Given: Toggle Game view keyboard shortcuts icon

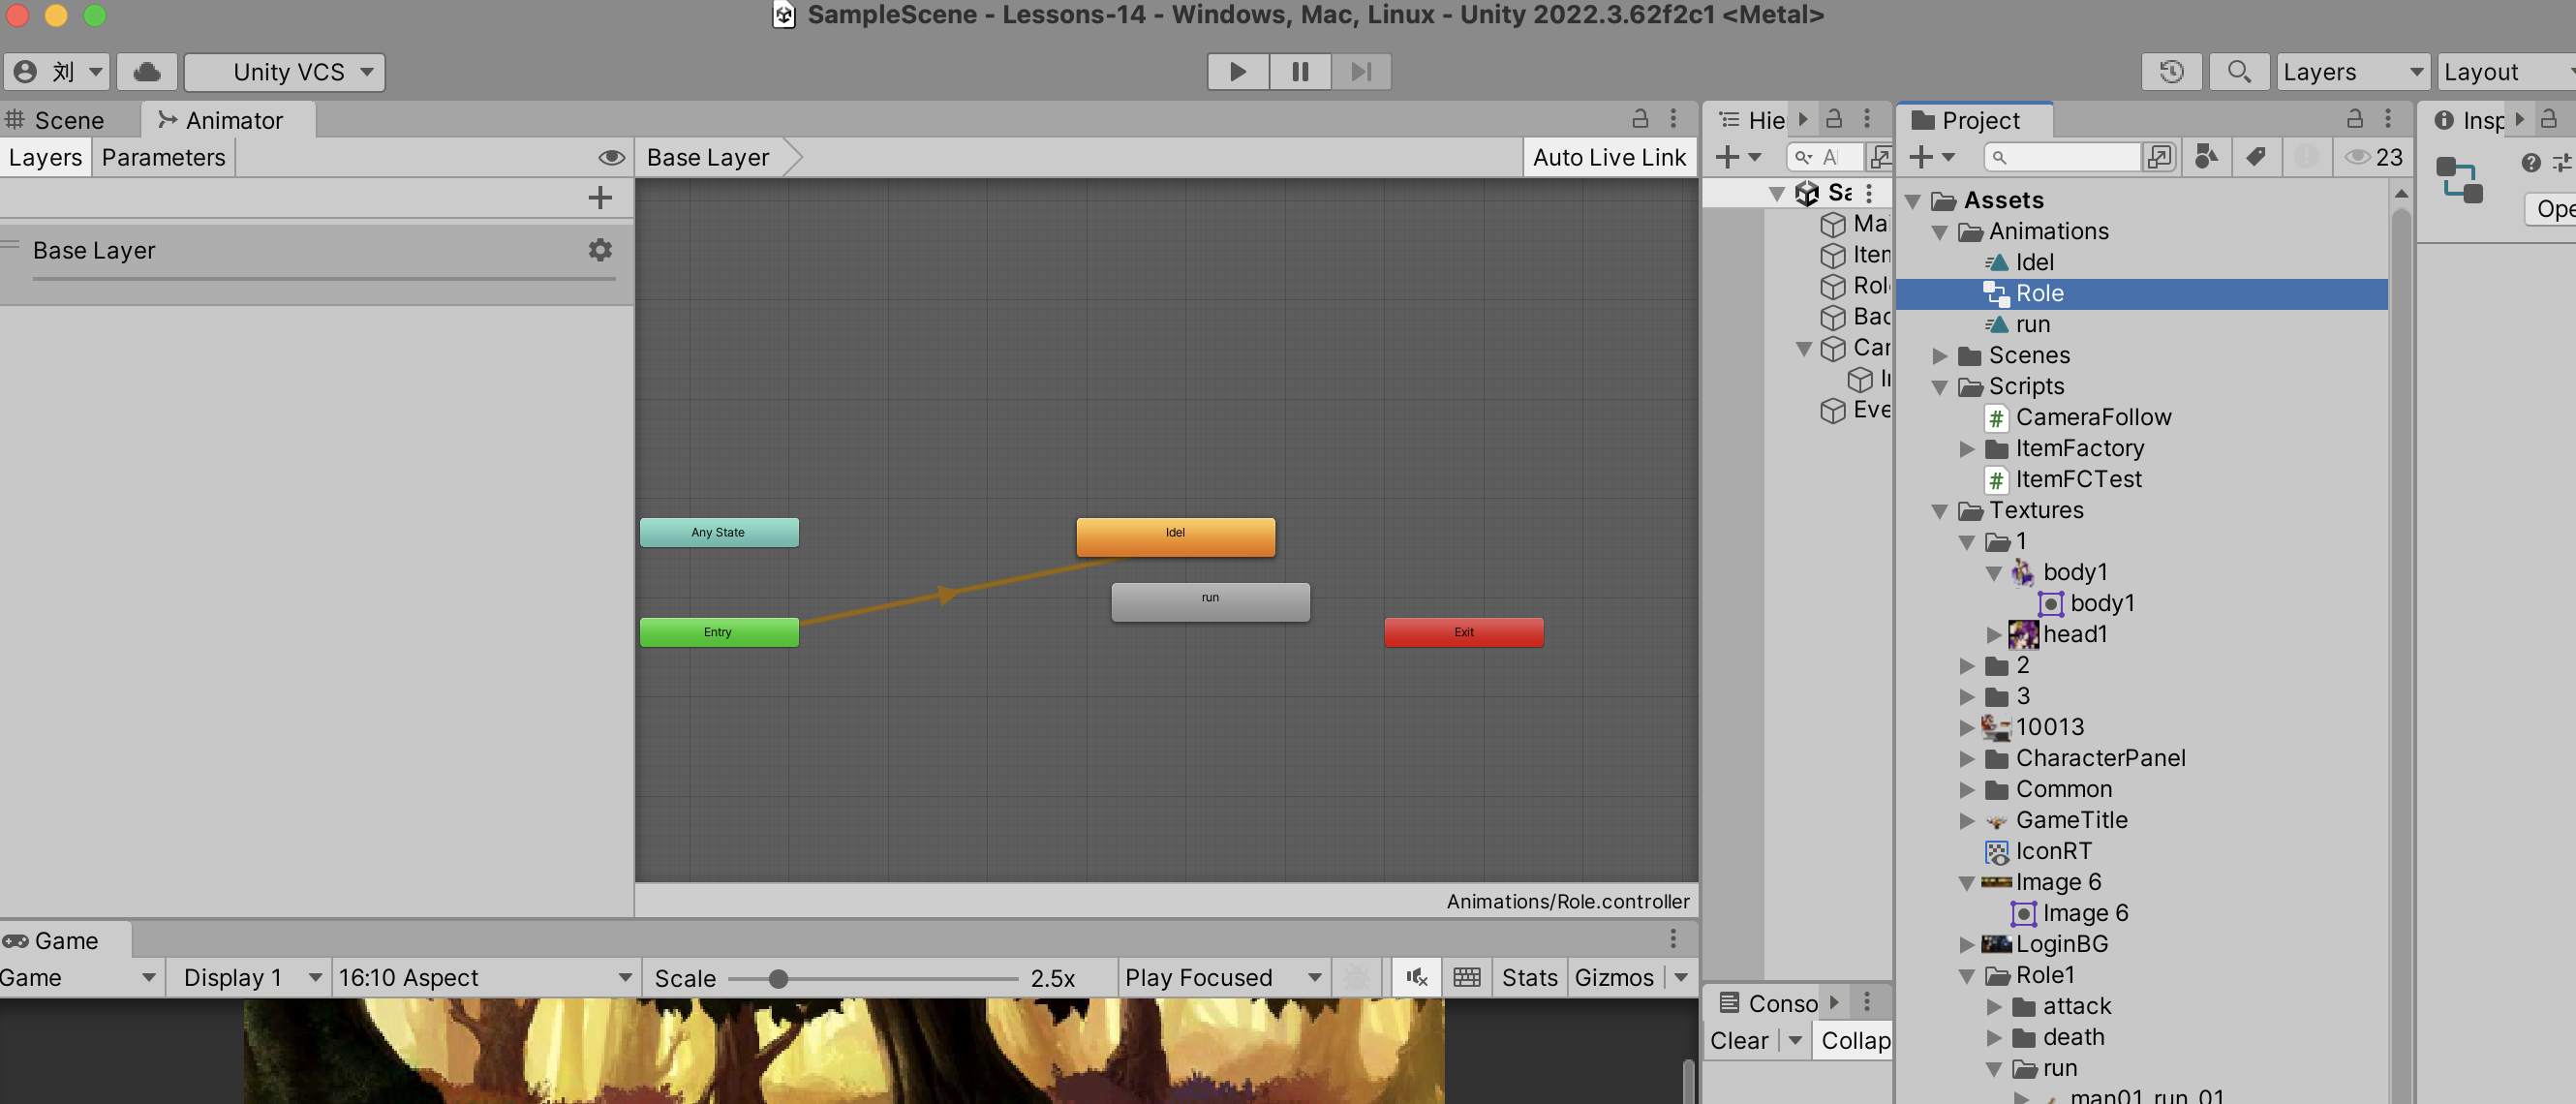Looking at the screenshot, I should (x=1467, y=977).
